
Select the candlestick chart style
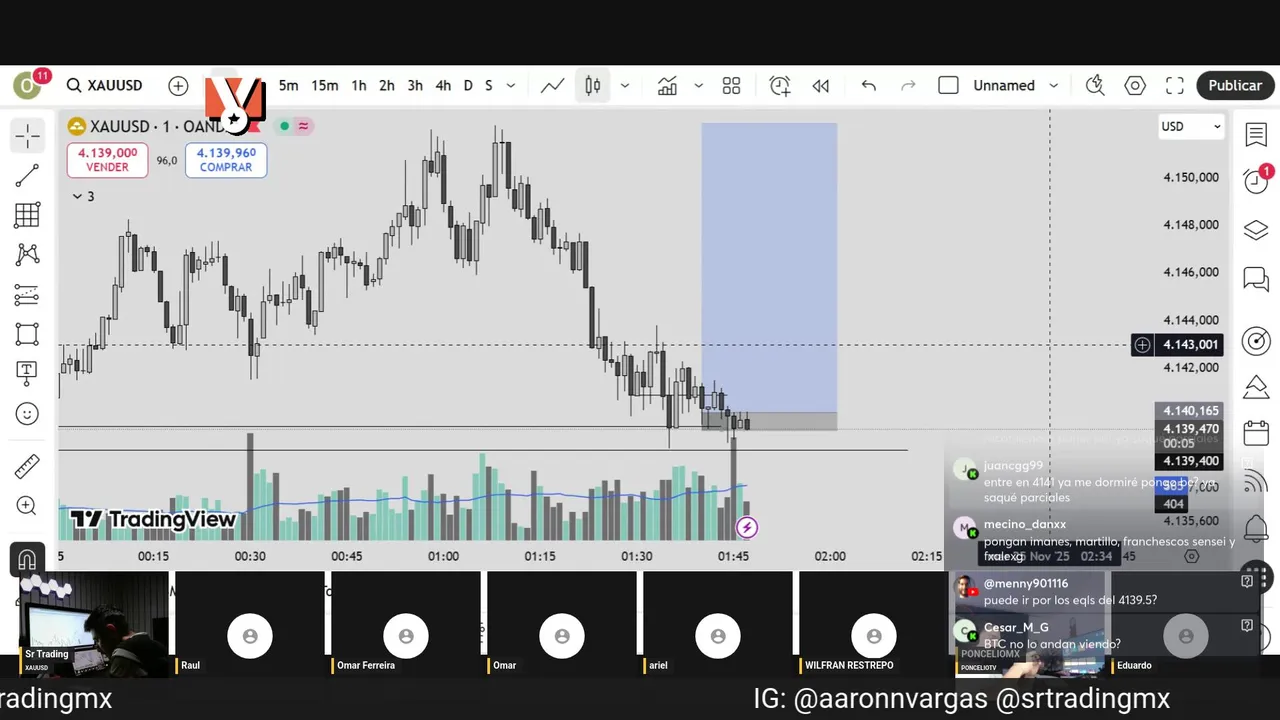pos(592,86)
